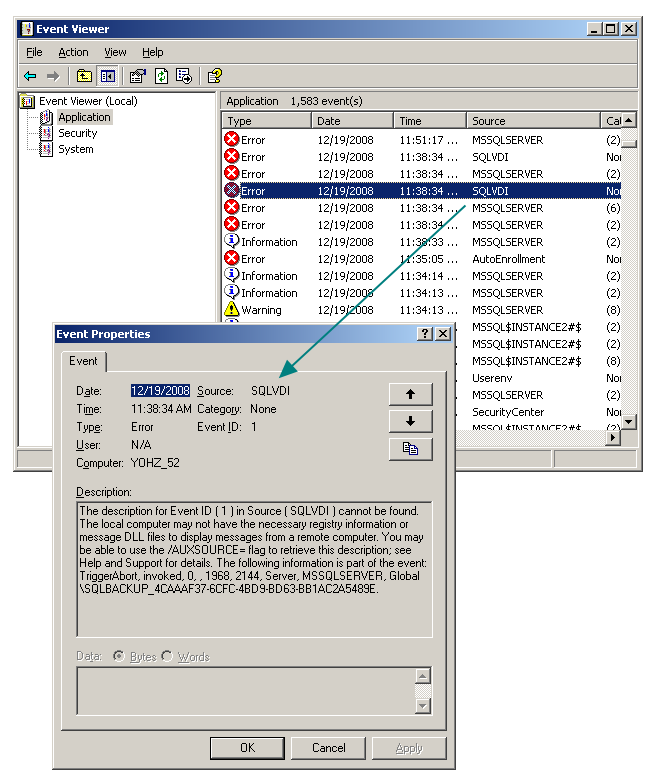
Task: Select the Security log in the tree
Action: pos(77,133)
